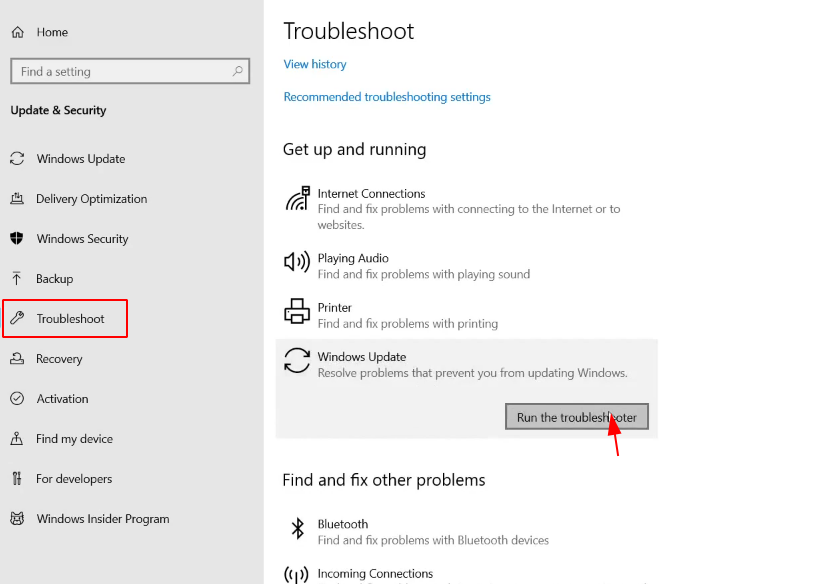Viewport: 816px width, 584px height.
Task: Click the Internet Connections wifi icon
Action: 298,198
